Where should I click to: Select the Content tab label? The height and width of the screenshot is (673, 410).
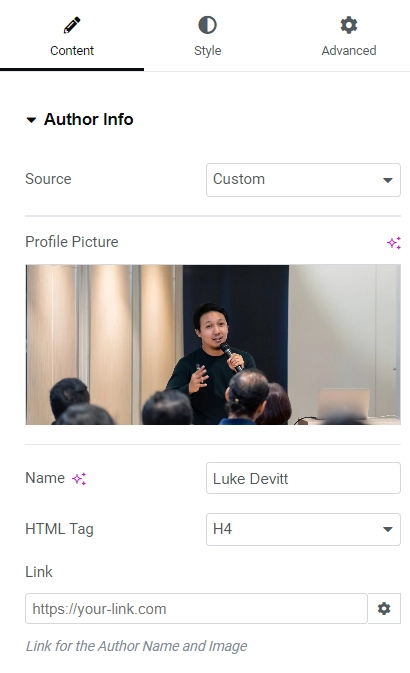[72, 51]
